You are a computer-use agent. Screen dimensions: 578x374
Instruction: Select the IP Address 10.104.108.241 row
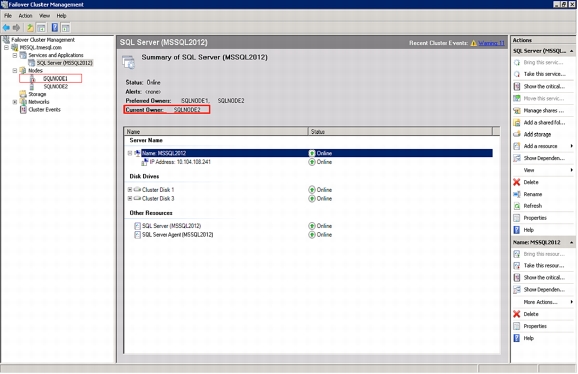pos(180,162)
